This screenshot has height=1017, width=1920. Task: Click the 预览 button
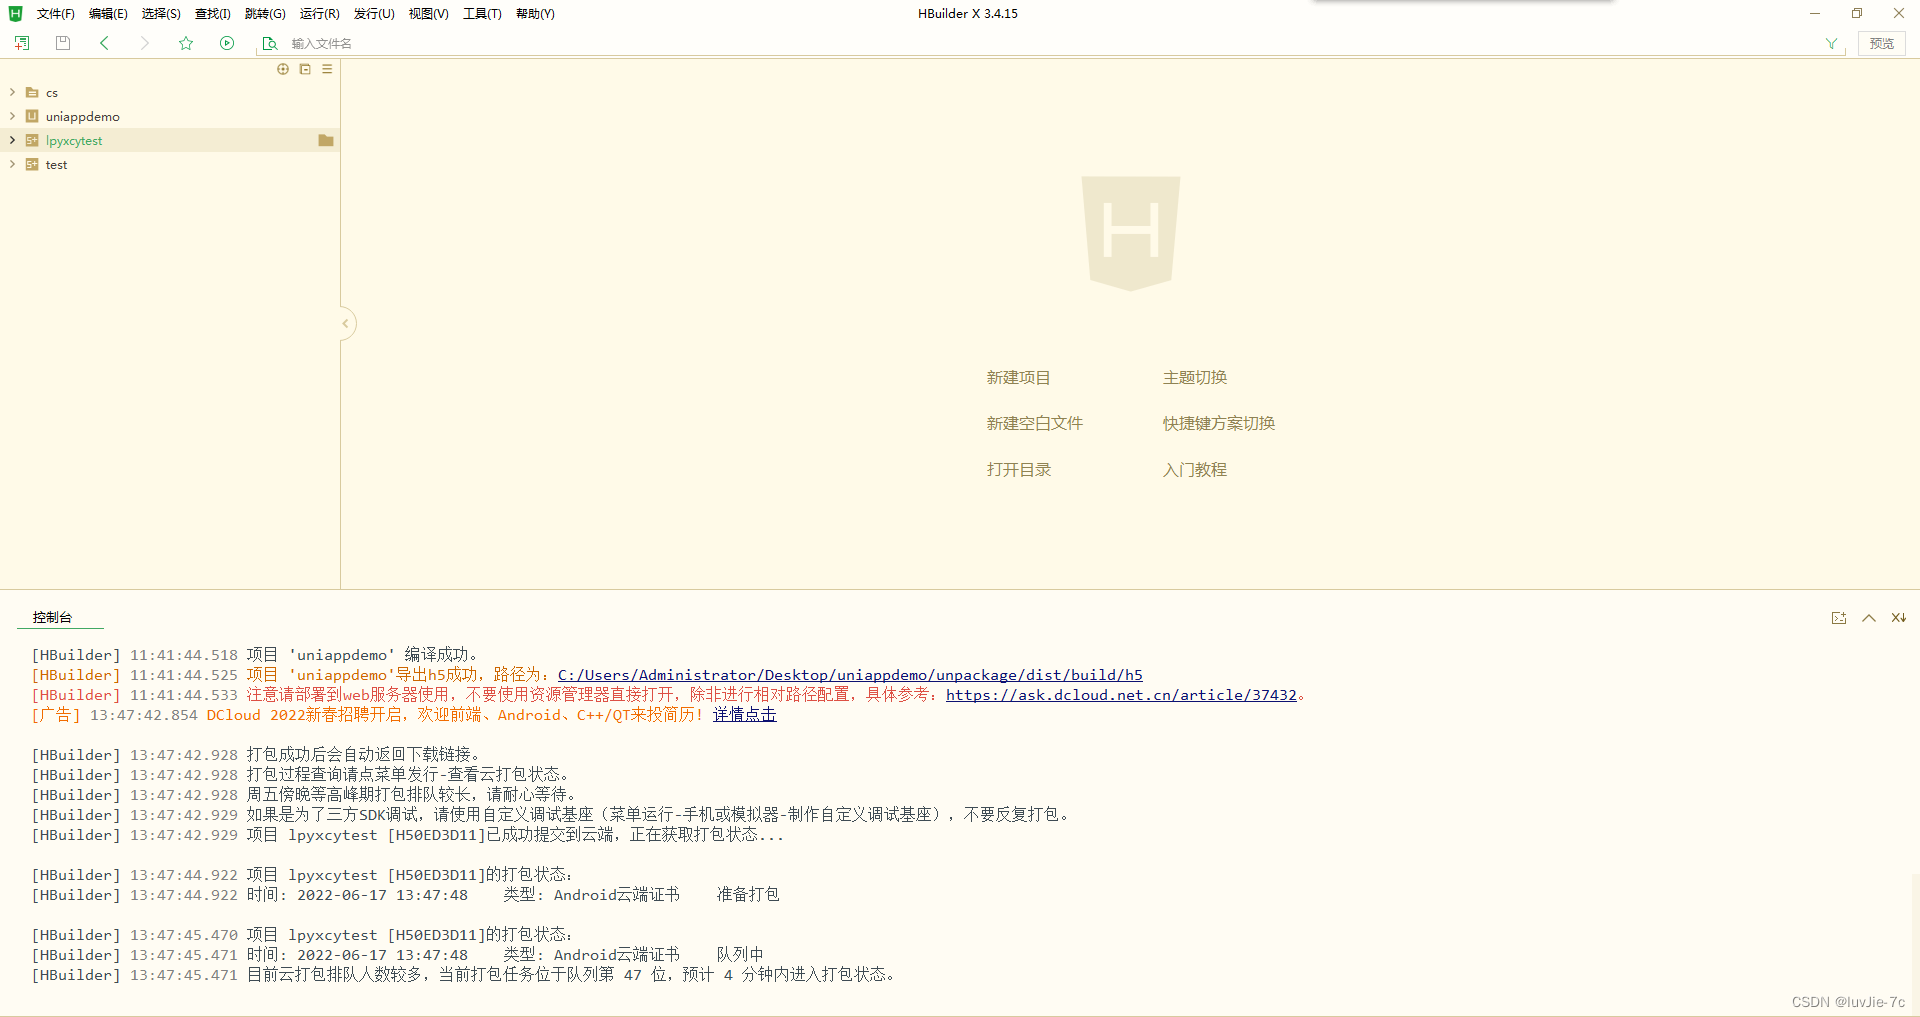tap(1880, 43)
